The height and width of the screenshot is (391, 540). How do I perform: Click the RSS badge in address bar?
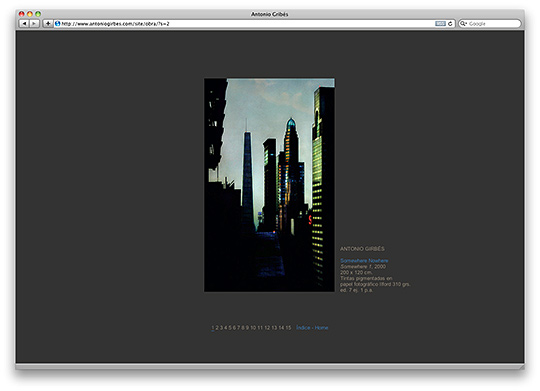click(x=440, y=23)
